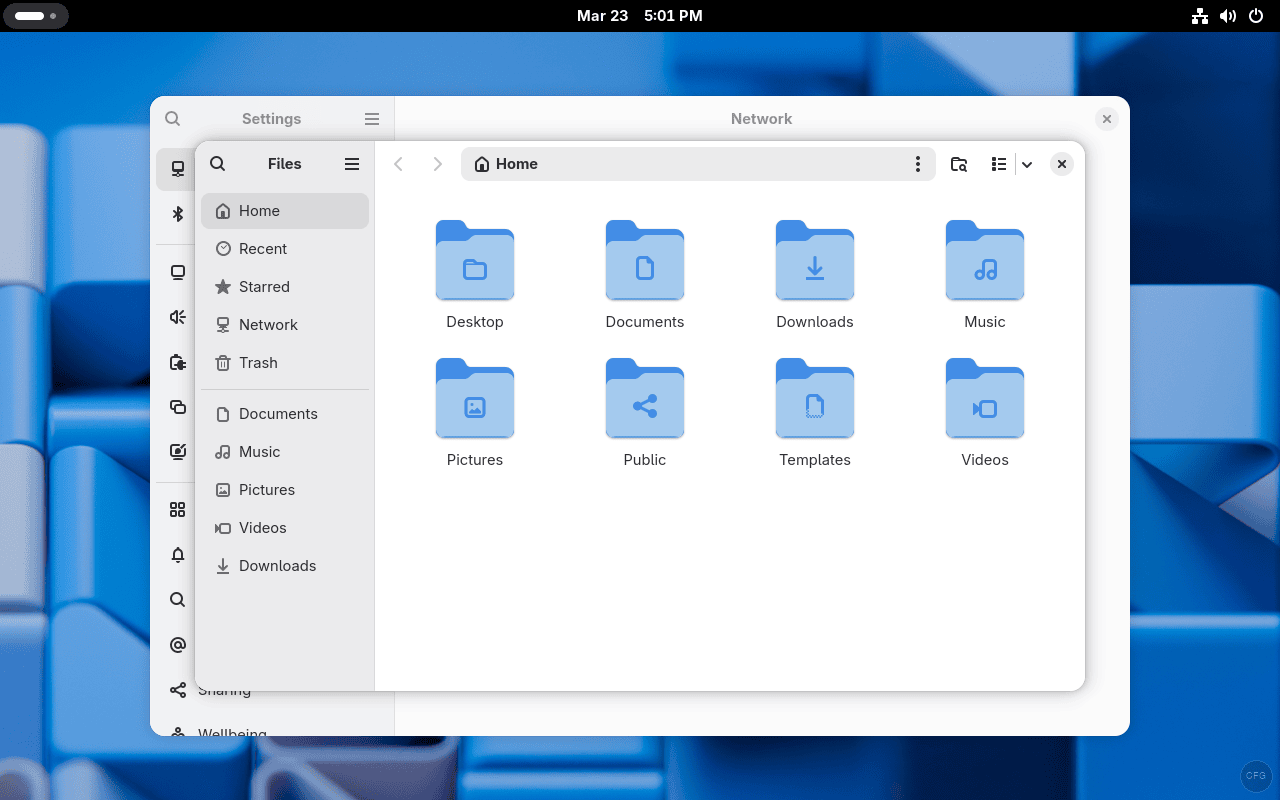Open the Templates folder
This screenshot has height=800, width=1280.
pyautogui.click(x=815, y=399)
